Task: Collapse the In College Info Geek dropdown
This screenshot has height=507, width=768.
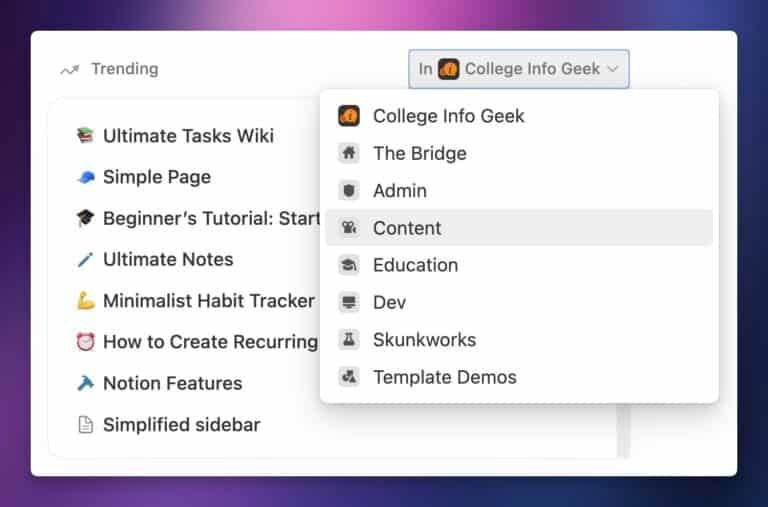Action: [x=518, y=69]
